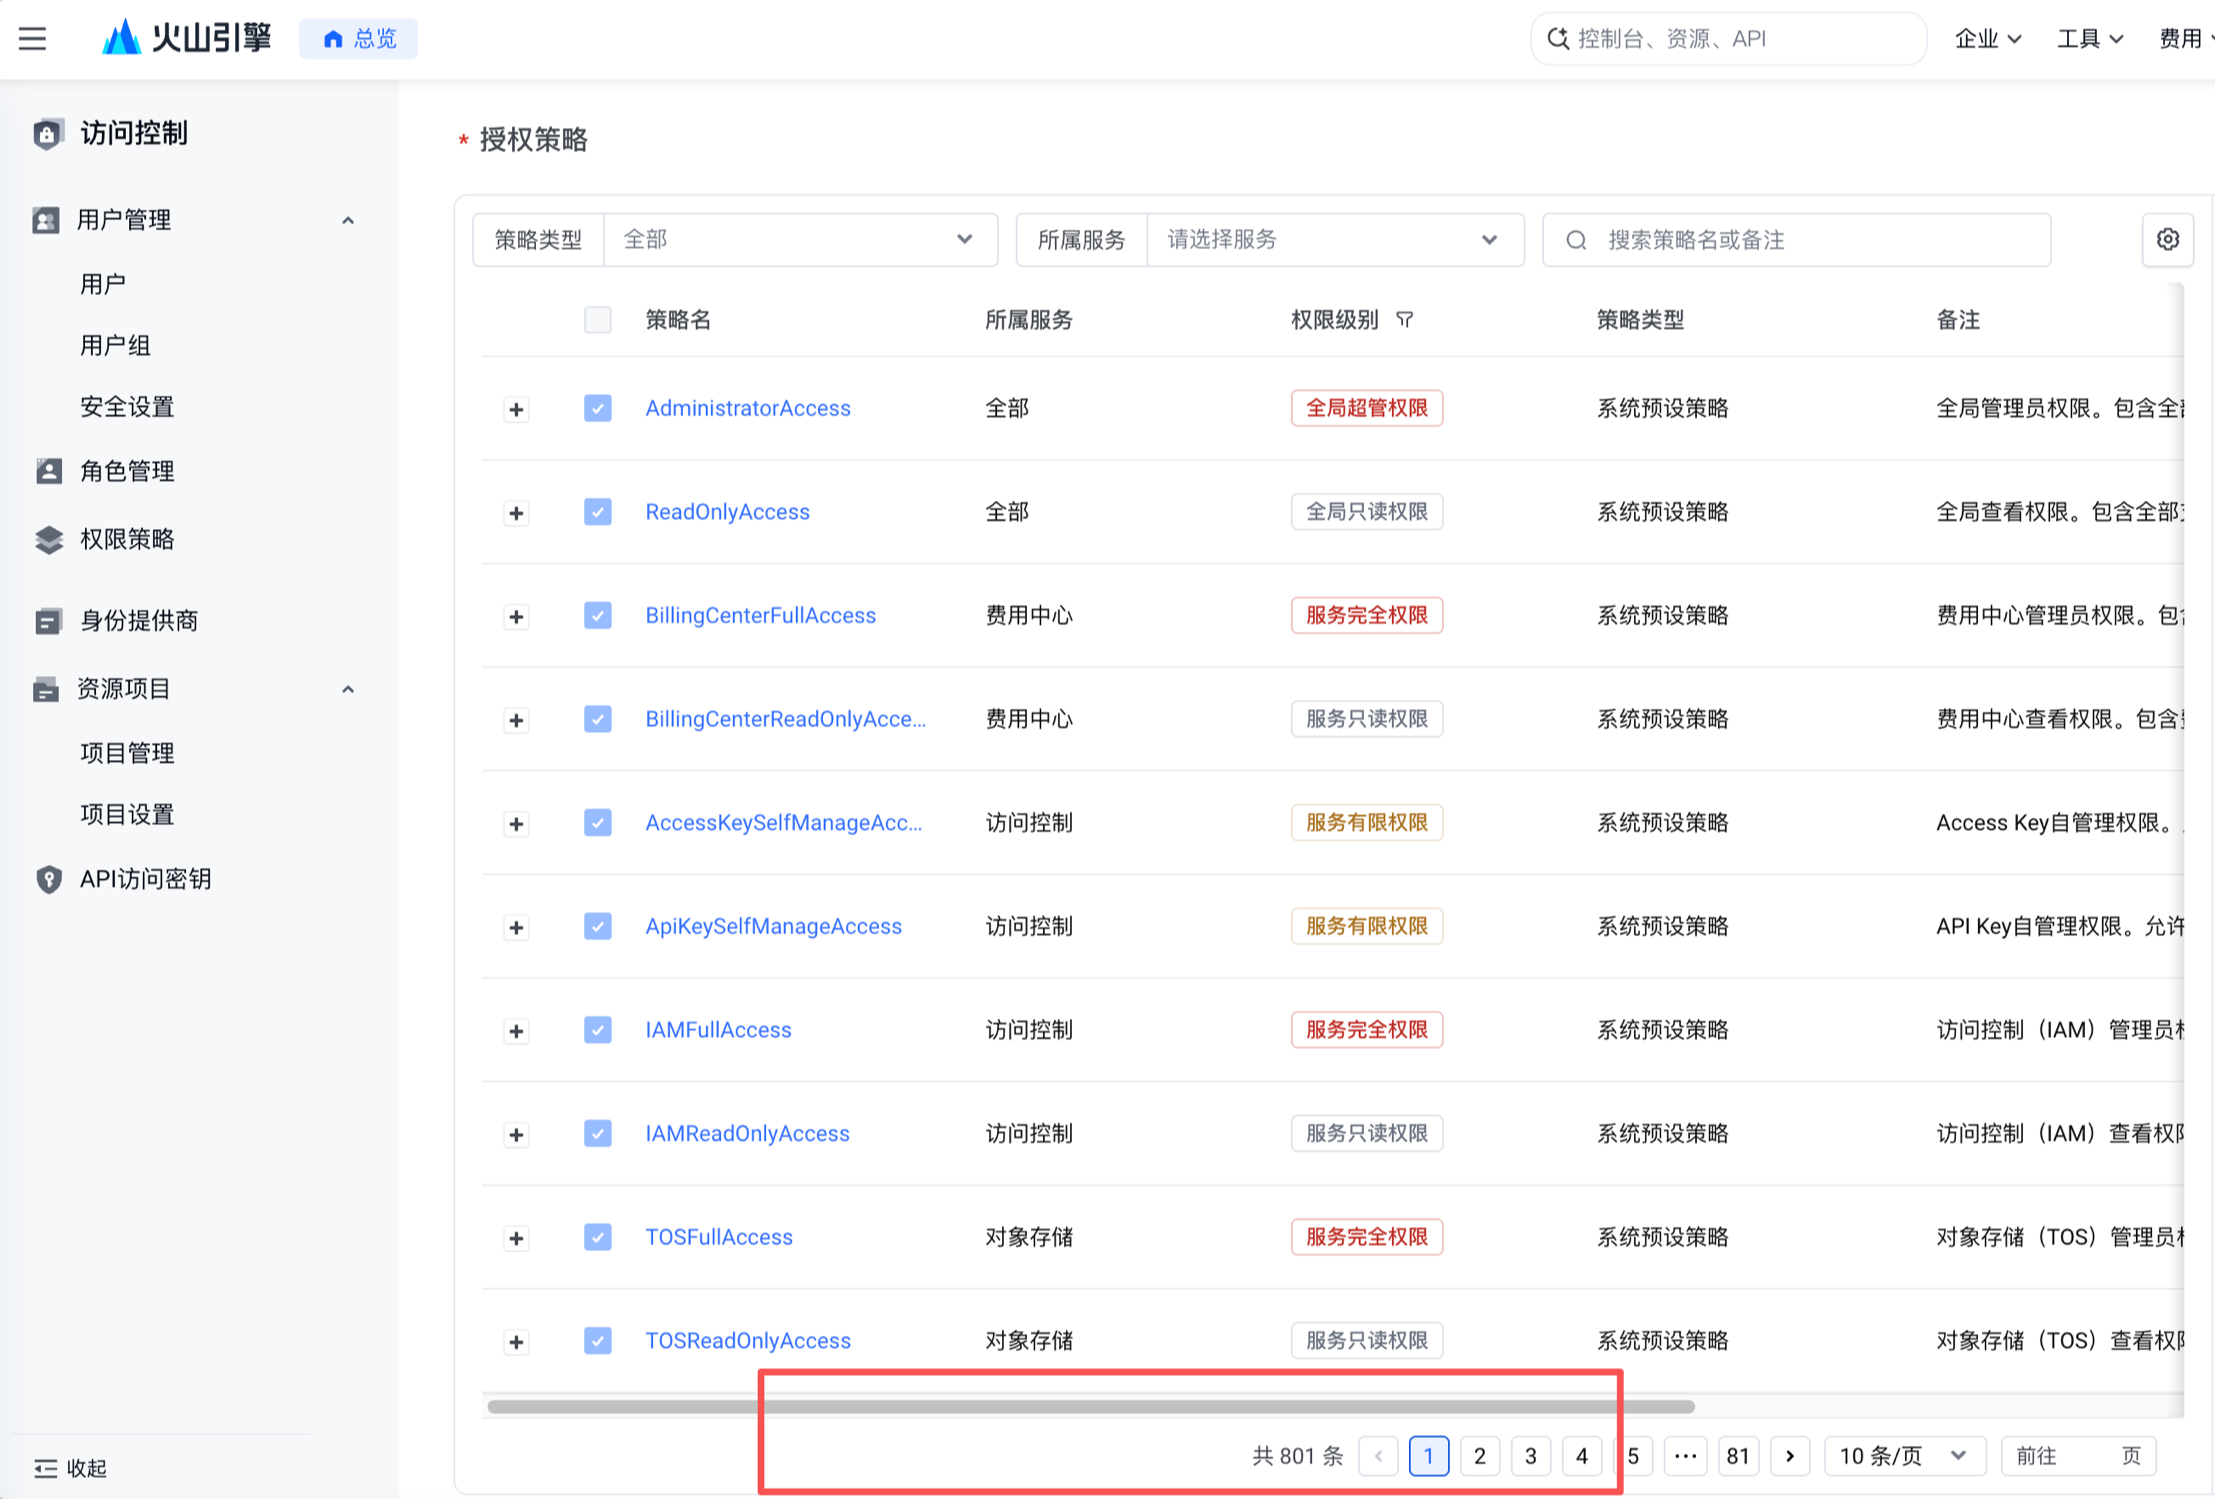
Task: Click the 总览 overview button
Action: coord(359,39)
